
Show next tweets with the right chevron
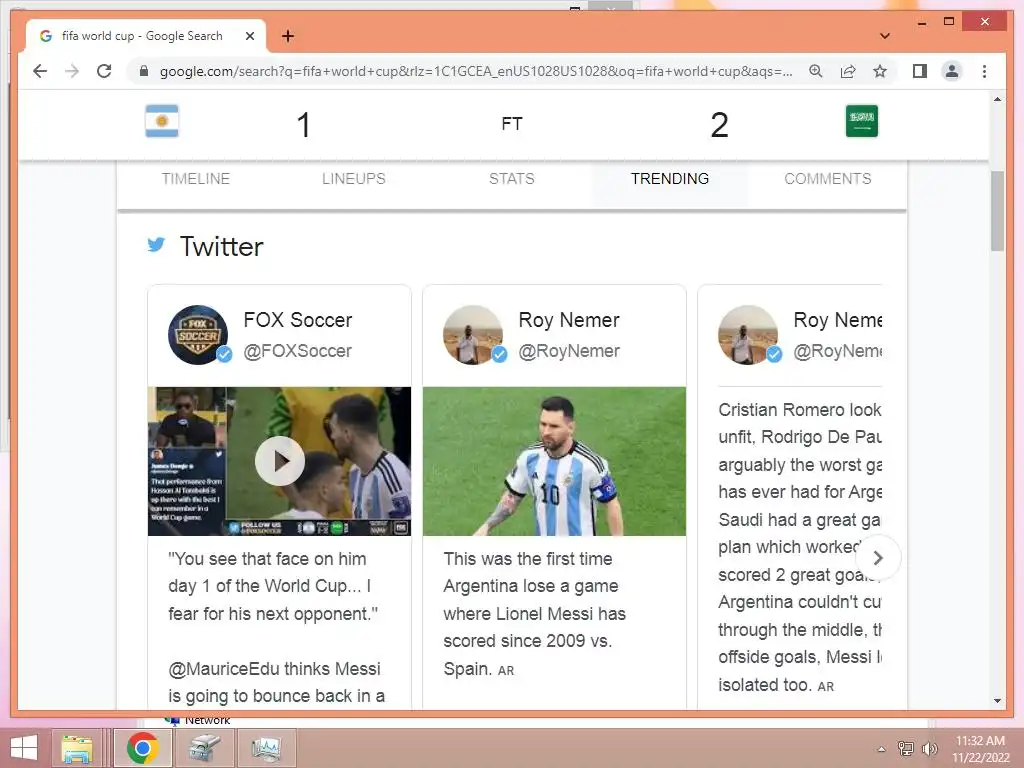pyautogui.click(x=878, y=558)
